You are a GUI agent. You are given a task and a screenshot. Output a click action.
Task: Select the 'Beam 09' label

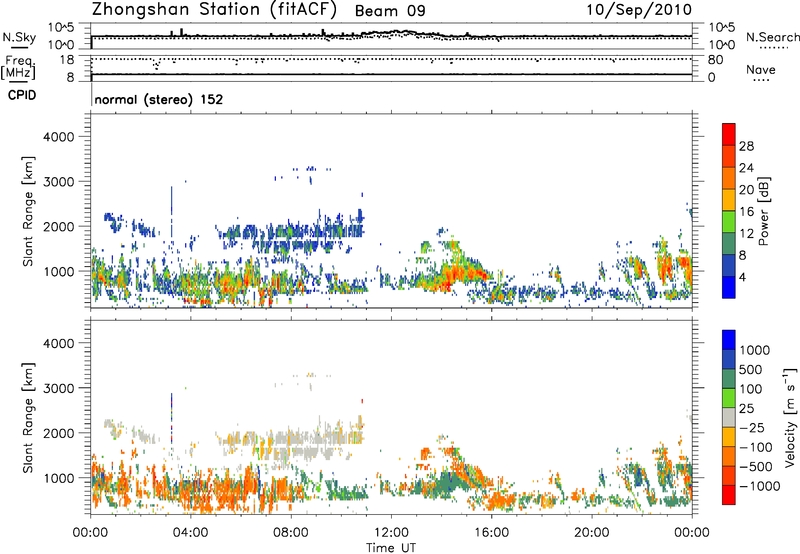[x=390, y=11]
